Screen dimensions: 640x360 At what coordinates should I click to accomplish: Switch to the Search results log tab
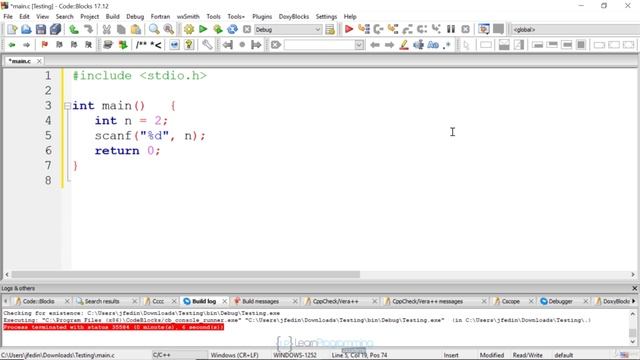pos(102,301)
